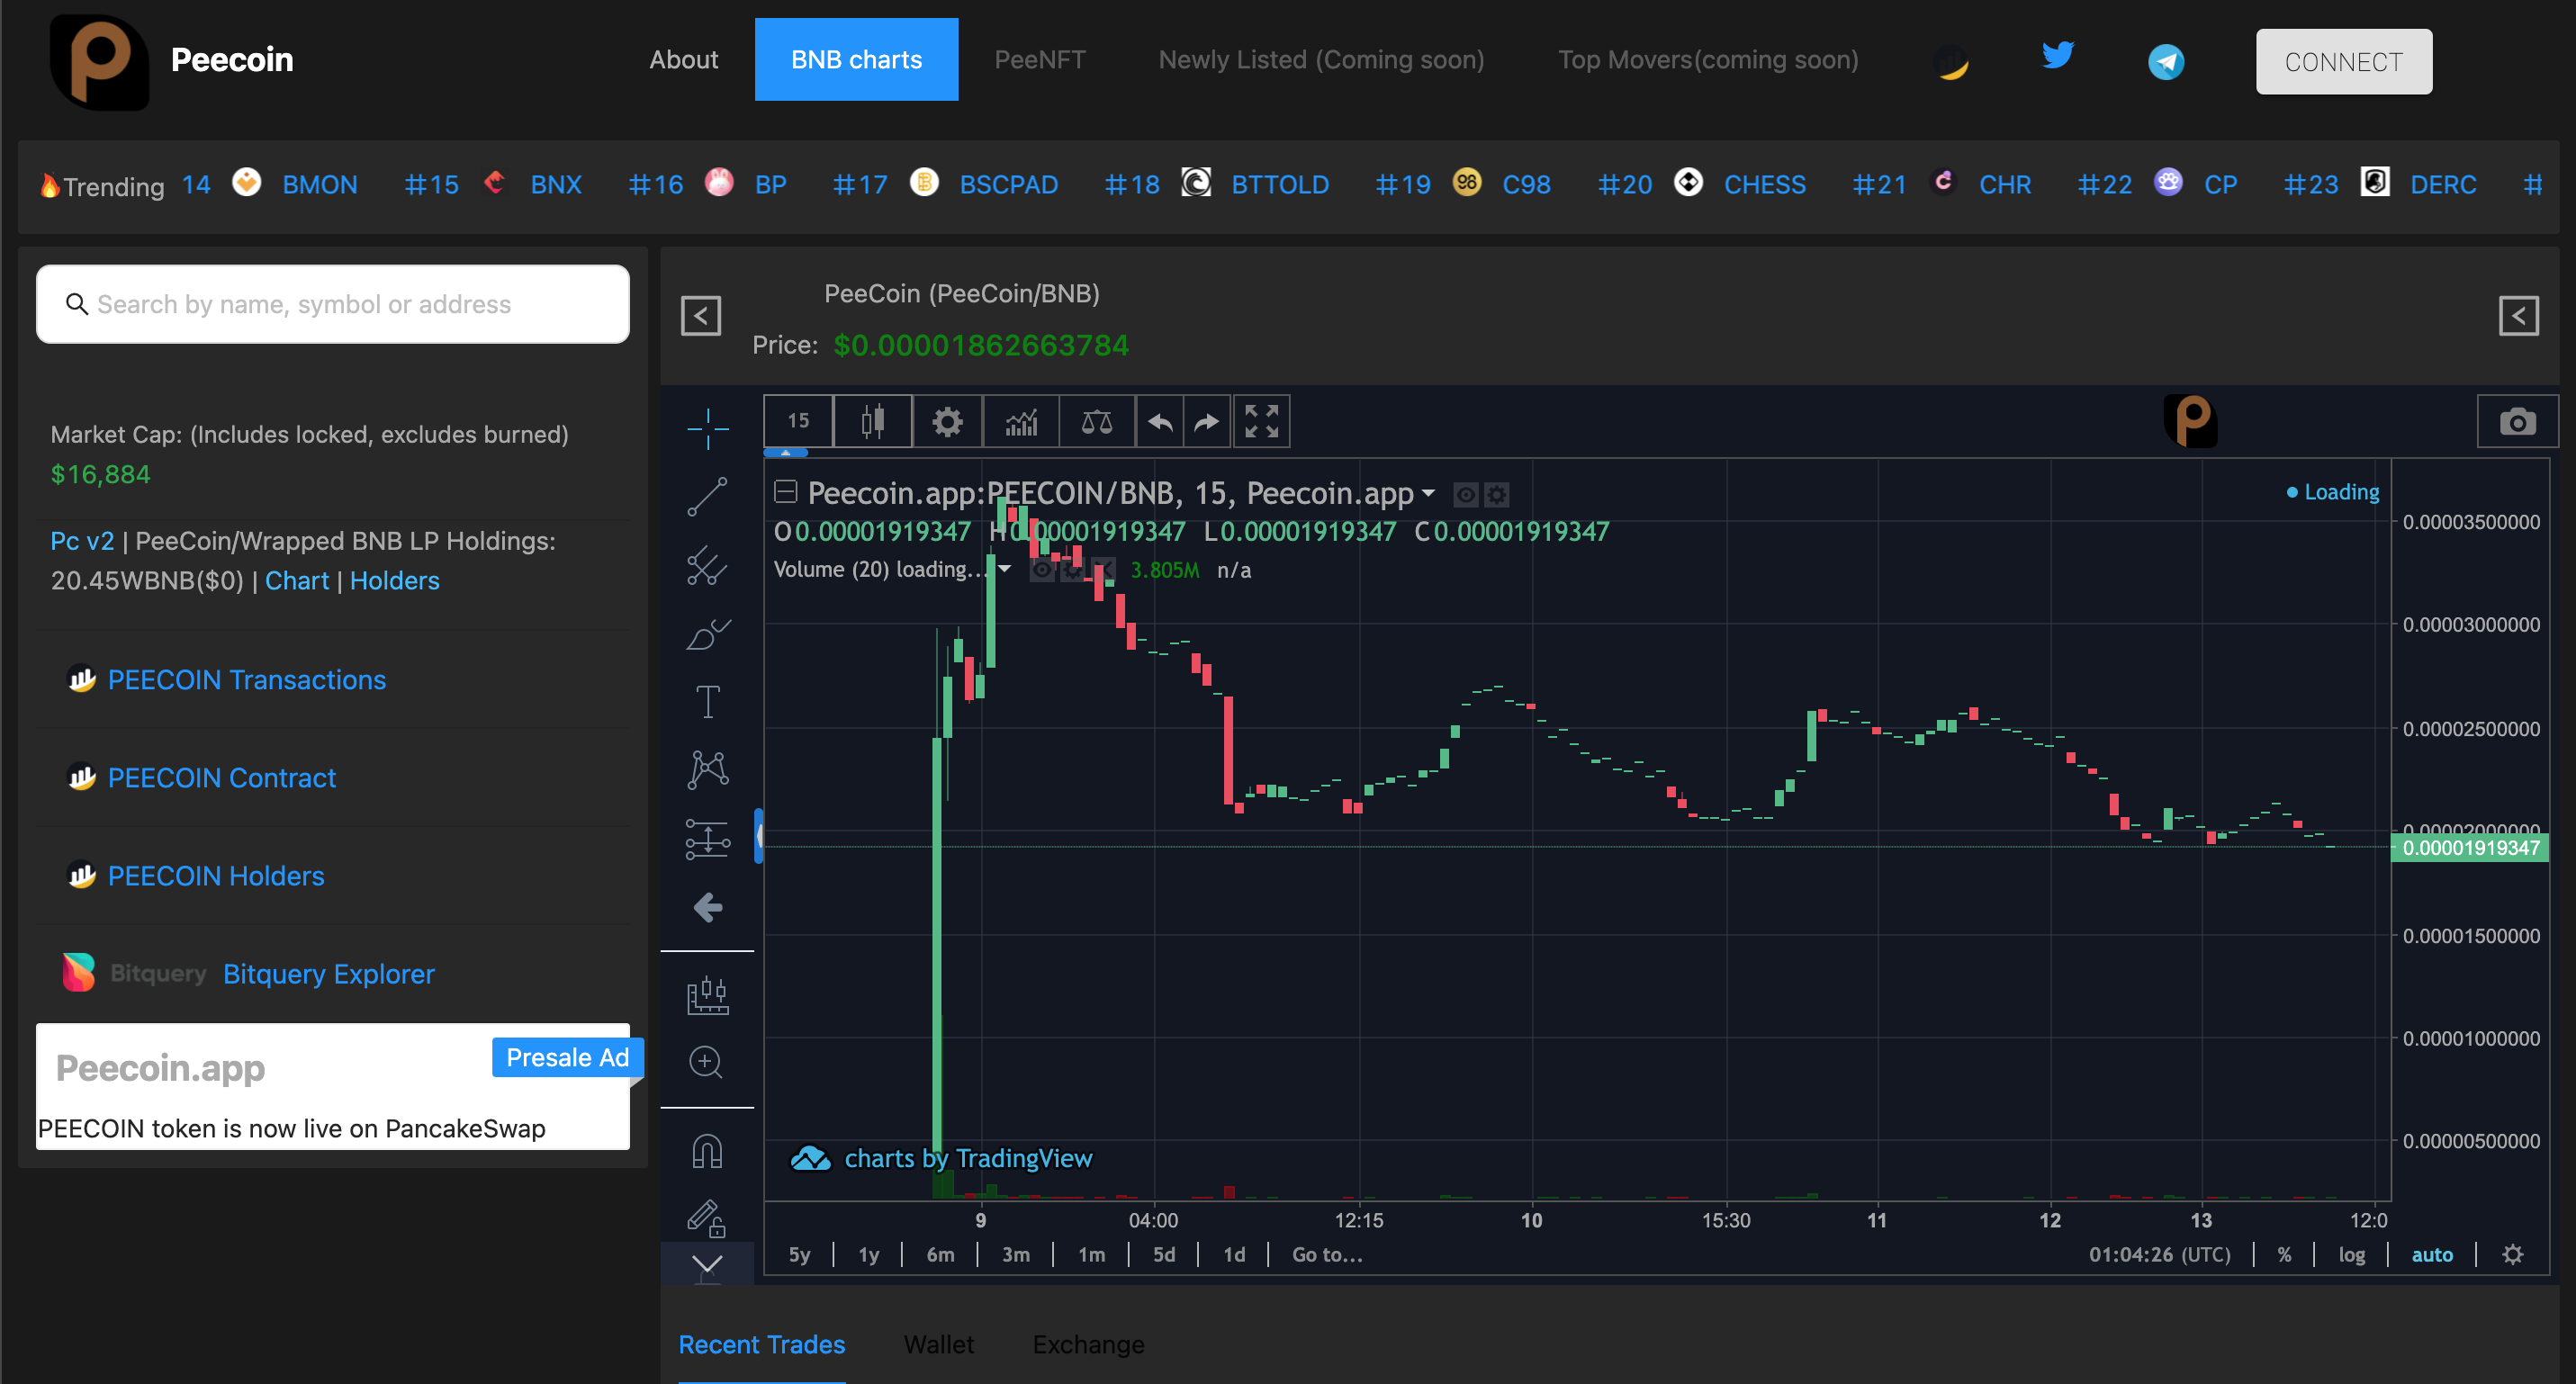Redo the chart action
This screenshot has height=1384, width=2576.
(1208, 421)
